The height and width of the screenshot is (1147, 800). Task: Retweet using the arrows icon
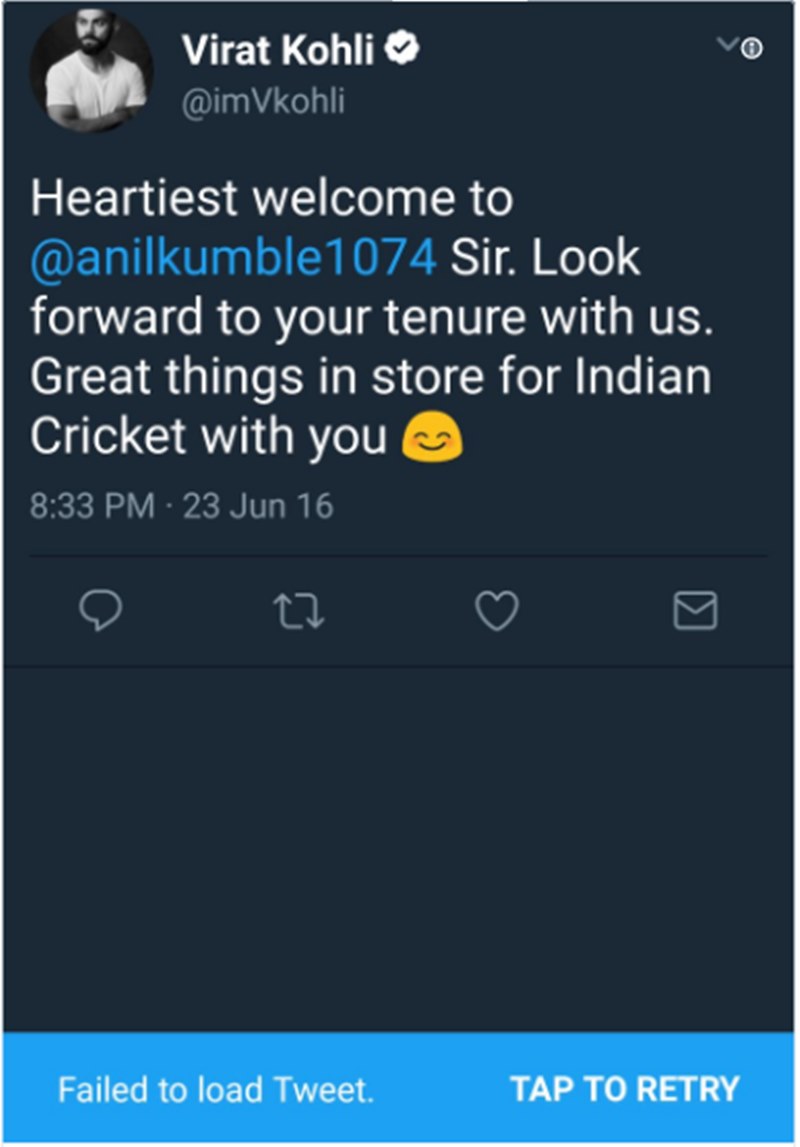click(298, 610)
